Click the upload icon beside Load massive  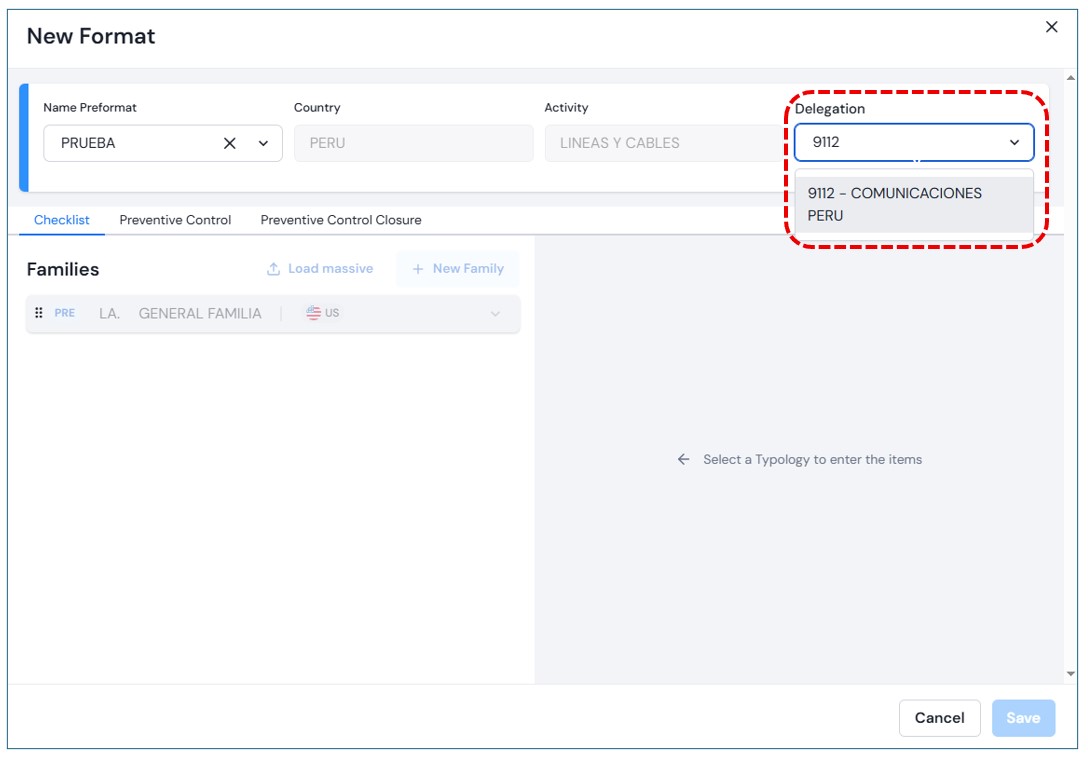click(273, 269)
